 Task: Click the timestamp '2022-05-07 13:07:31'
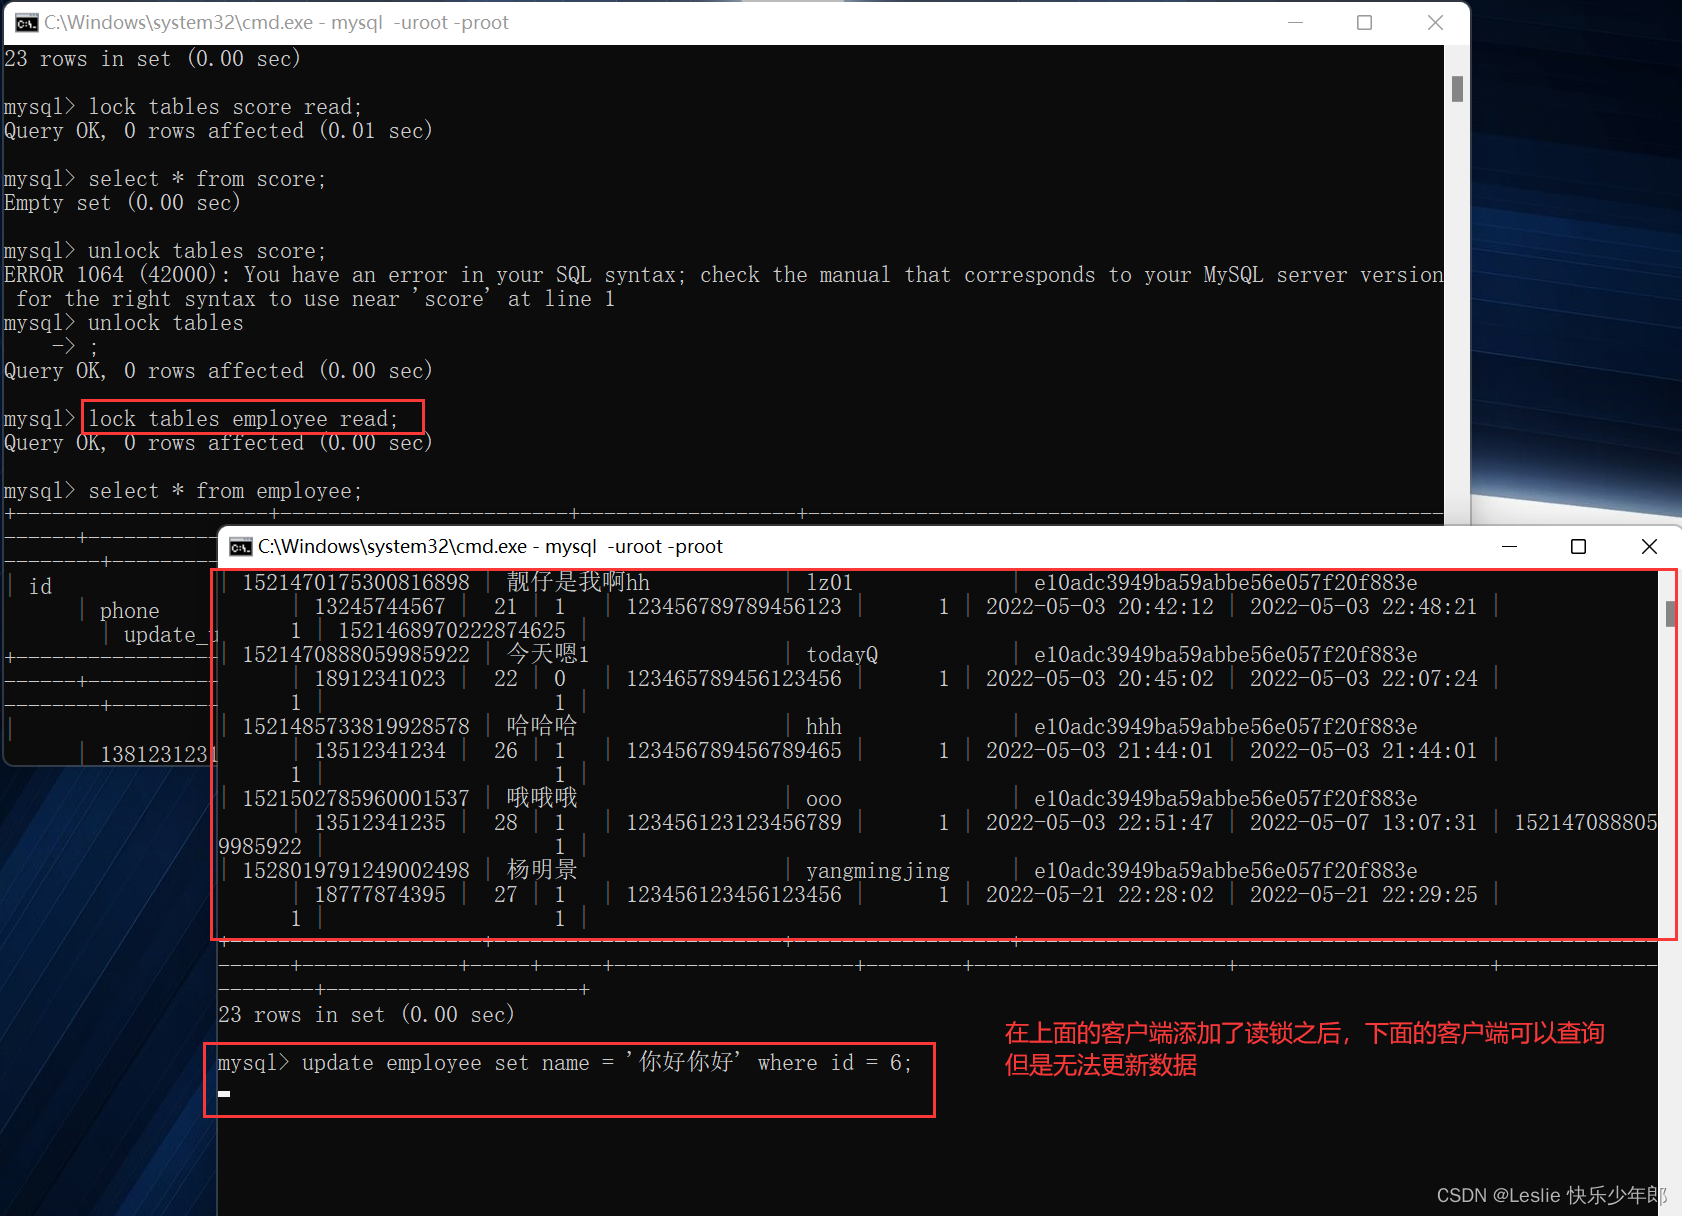(1364, 823)
